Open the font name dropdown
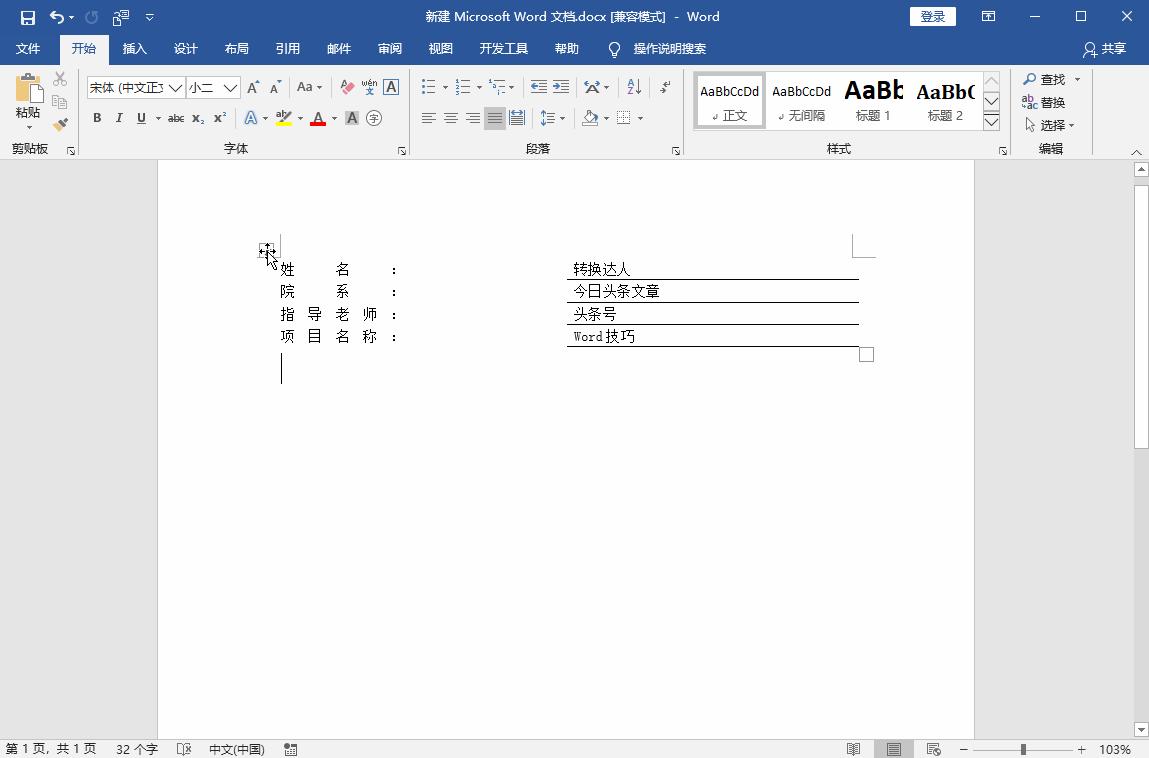Screen dimensions: 1149x758 coord(175,88)
